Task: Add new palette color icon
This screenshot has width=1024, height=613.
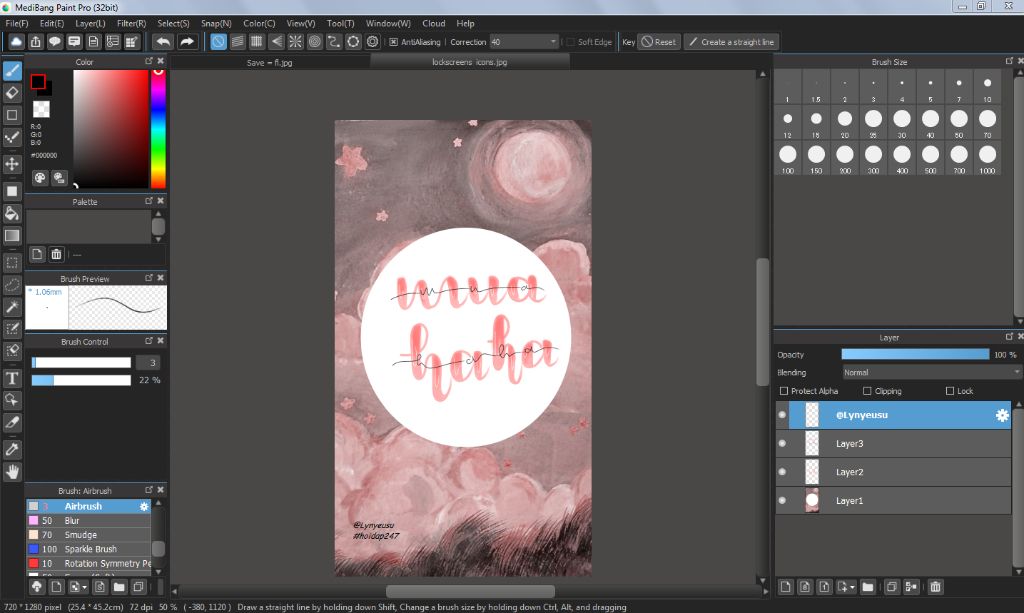Action: tap(37, 254)
